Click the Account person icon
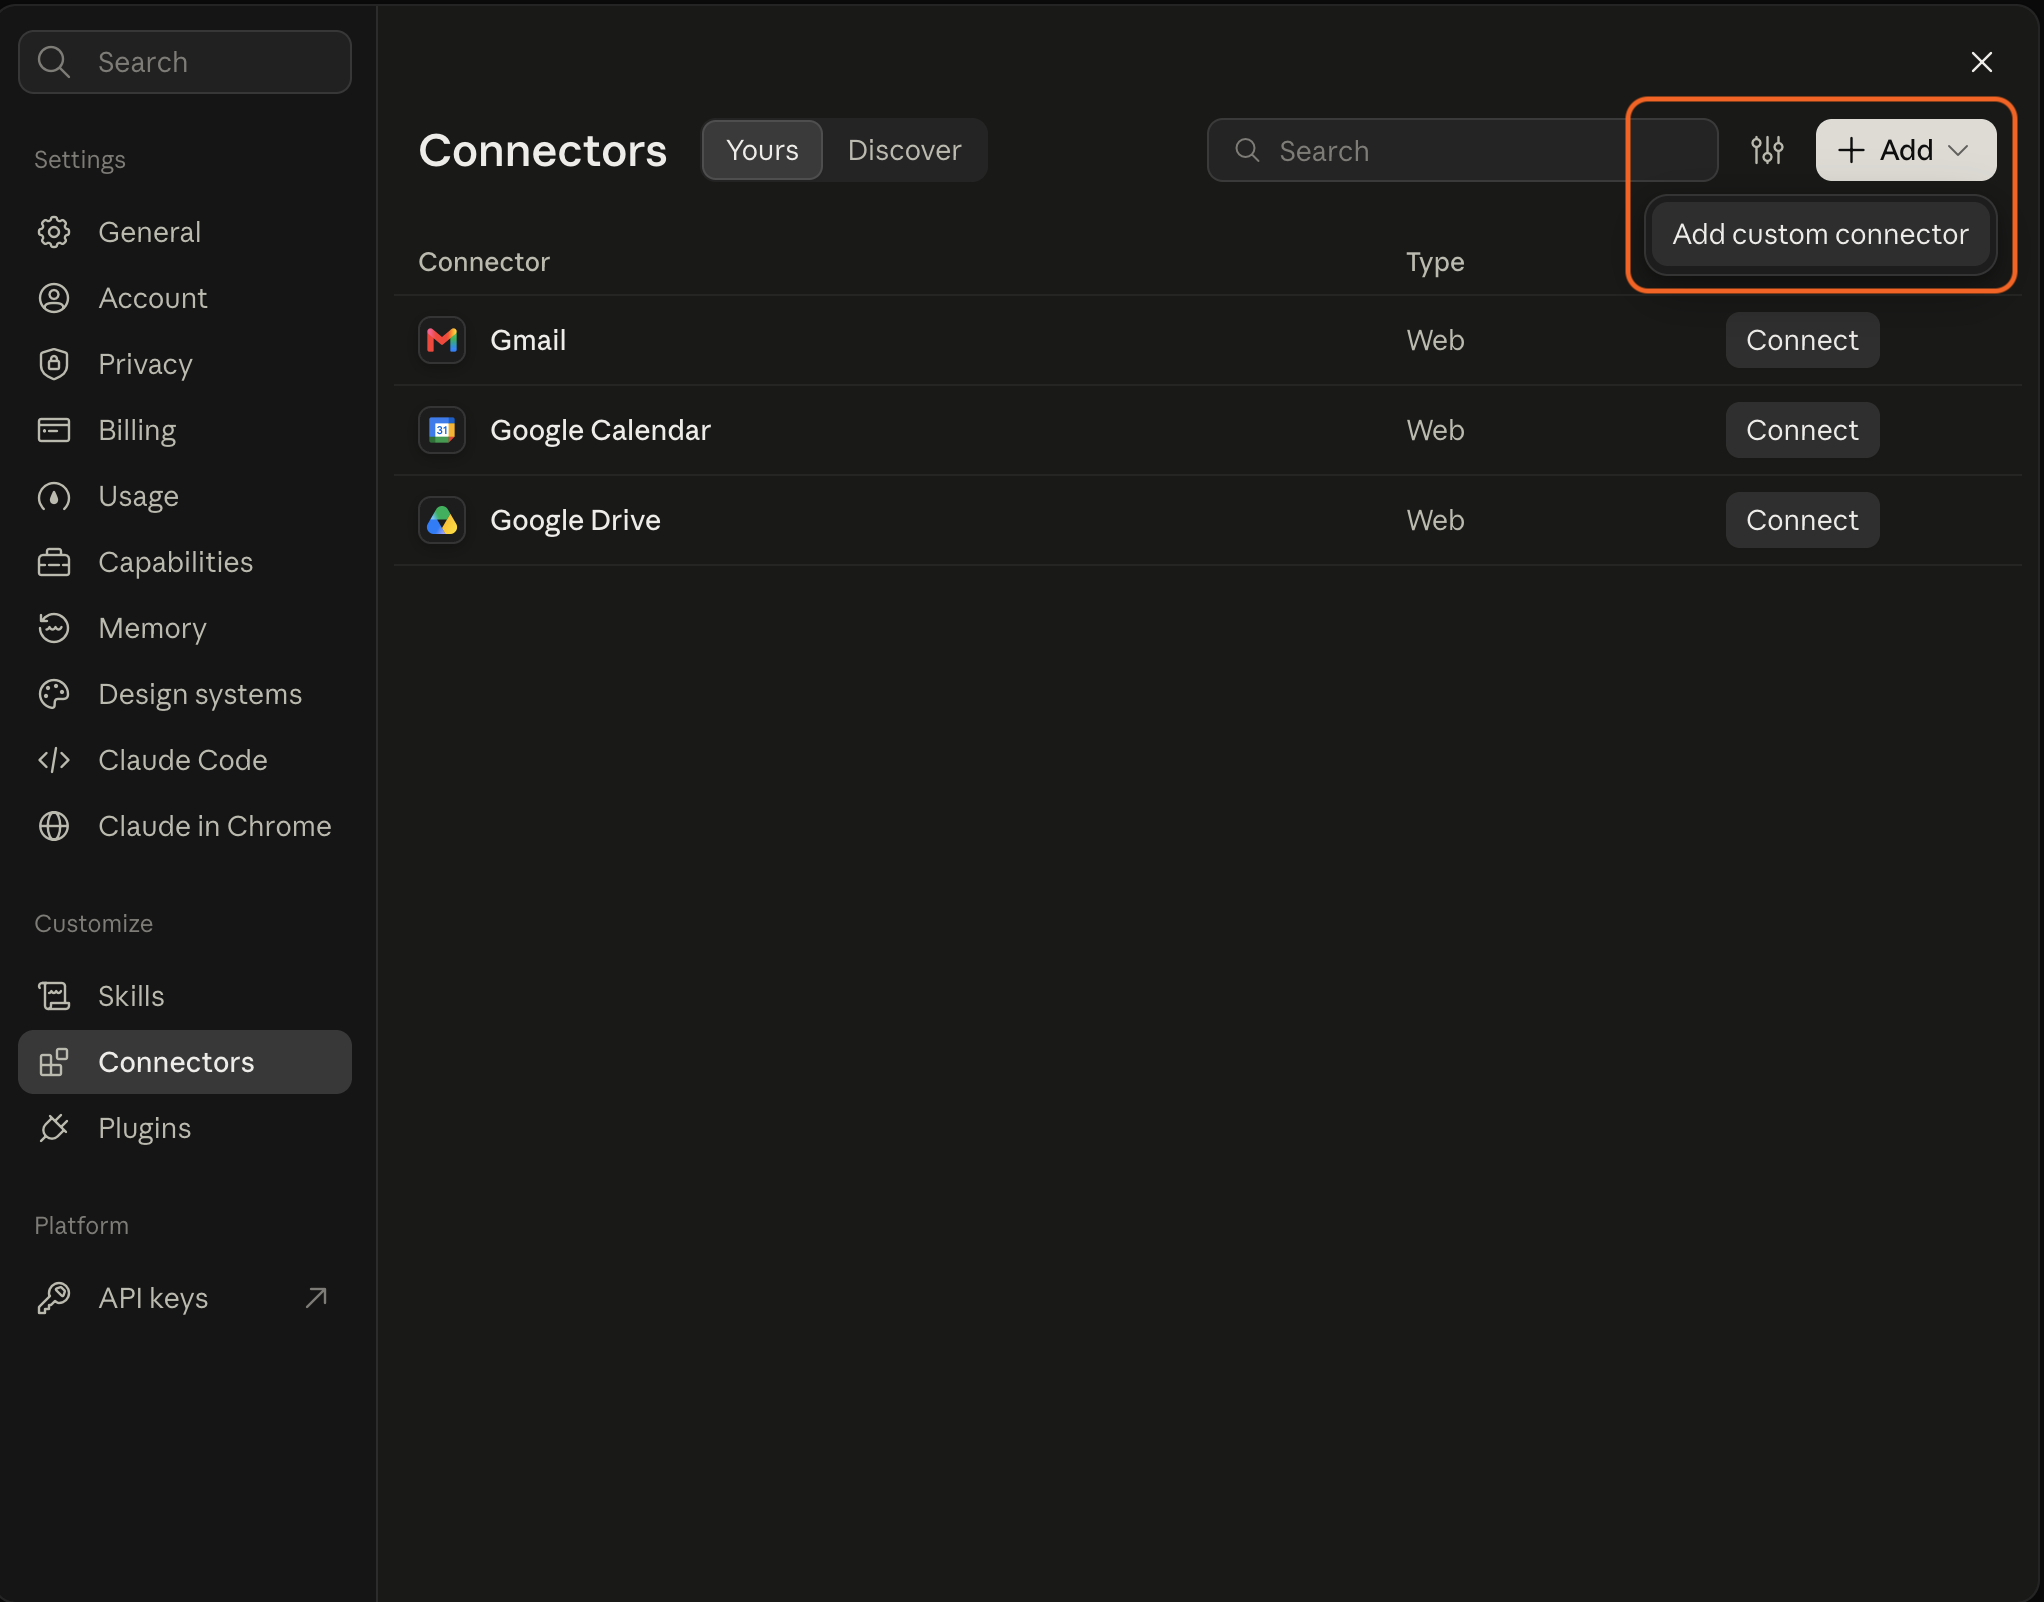The height and width of the screenshot is (1602, 2044). click(x=54, y=298)
